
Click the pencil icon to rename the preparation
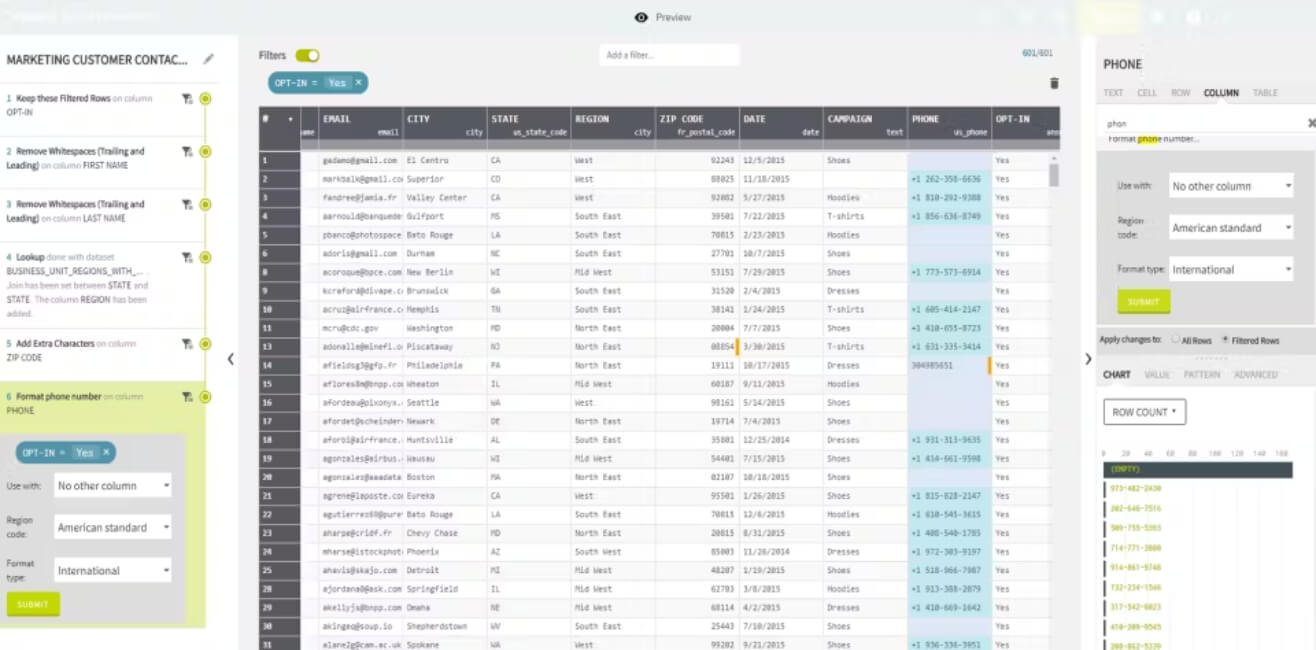pos(208,59)
